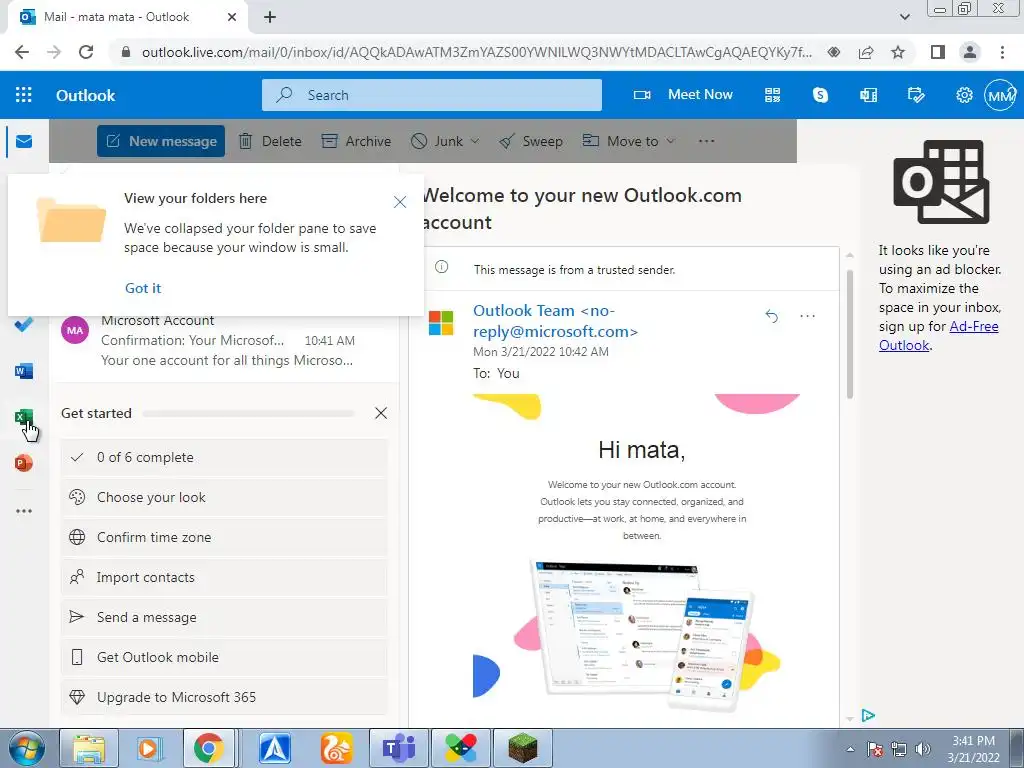Launch Word from the left sidebar
Viewport: 1024px width, 768px height.
pyautogui.click(x=24, y=371)
